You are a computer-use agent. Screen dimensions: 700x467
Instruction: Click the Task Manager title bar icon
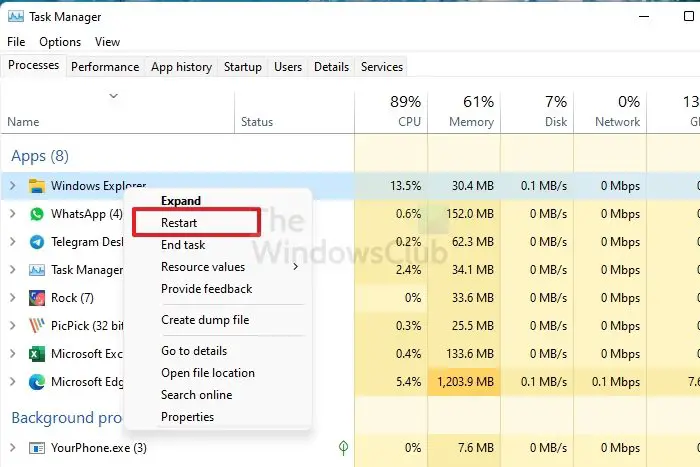tap(16, 17)
